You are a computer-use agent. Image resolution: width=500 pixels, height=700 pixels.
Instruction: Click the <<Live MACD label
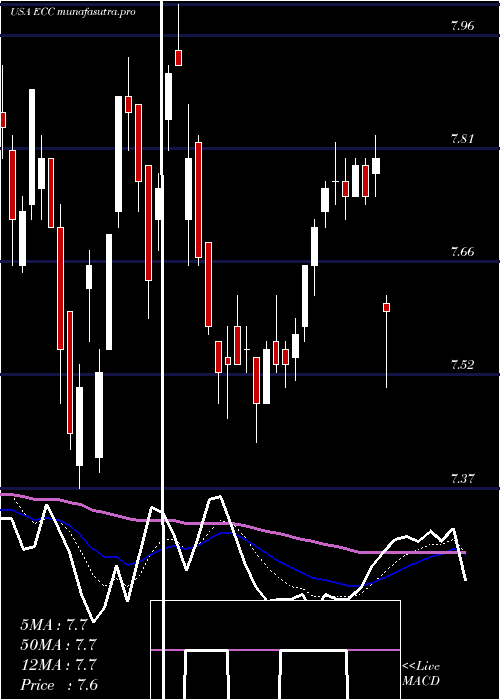(x=421, y=674)
